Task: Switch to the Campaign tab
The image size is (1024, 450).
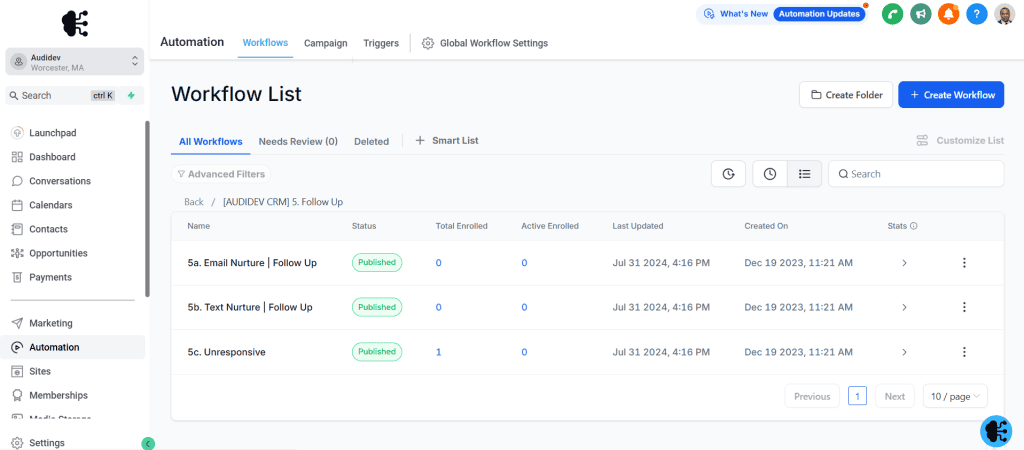Action: [326, 43]
